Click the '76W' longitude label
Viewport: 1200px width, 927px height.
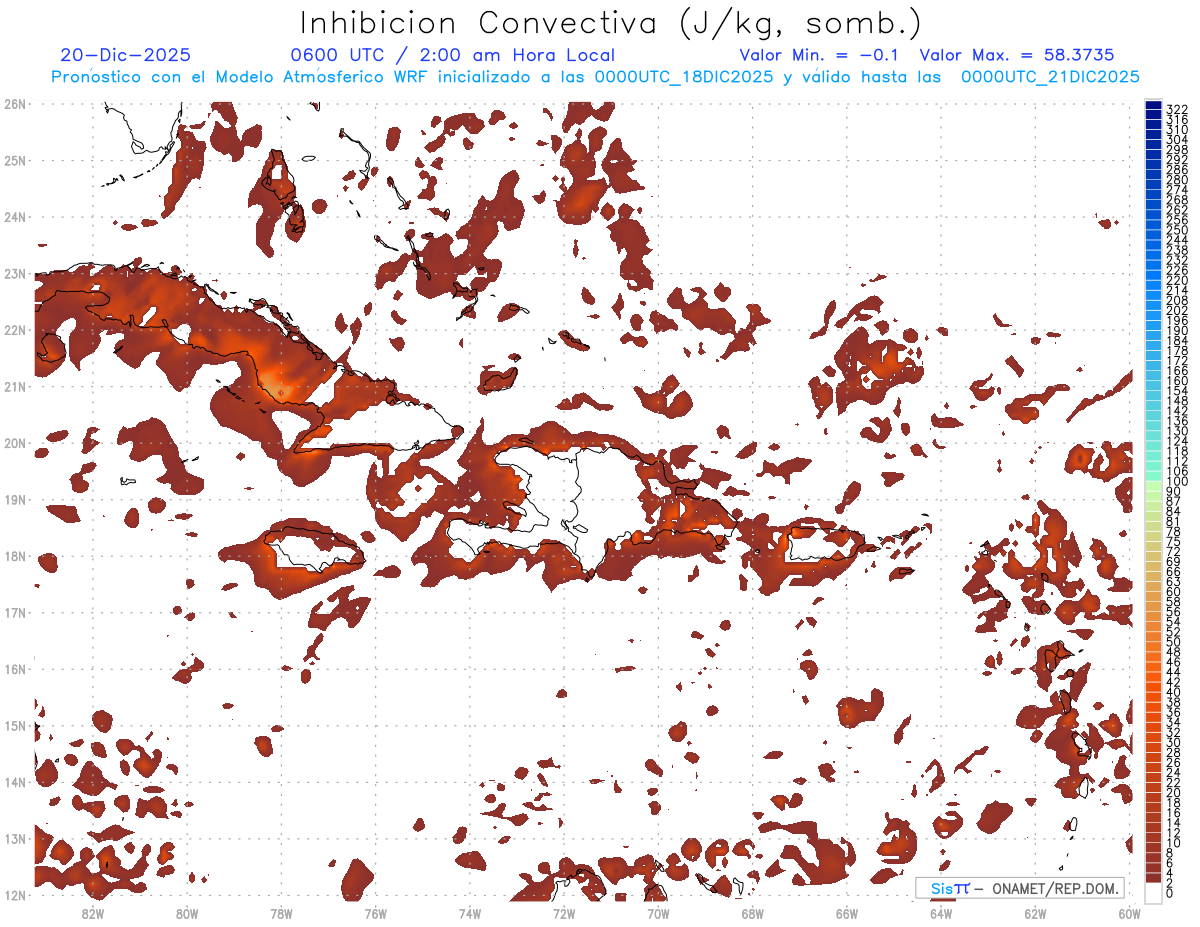375,913
